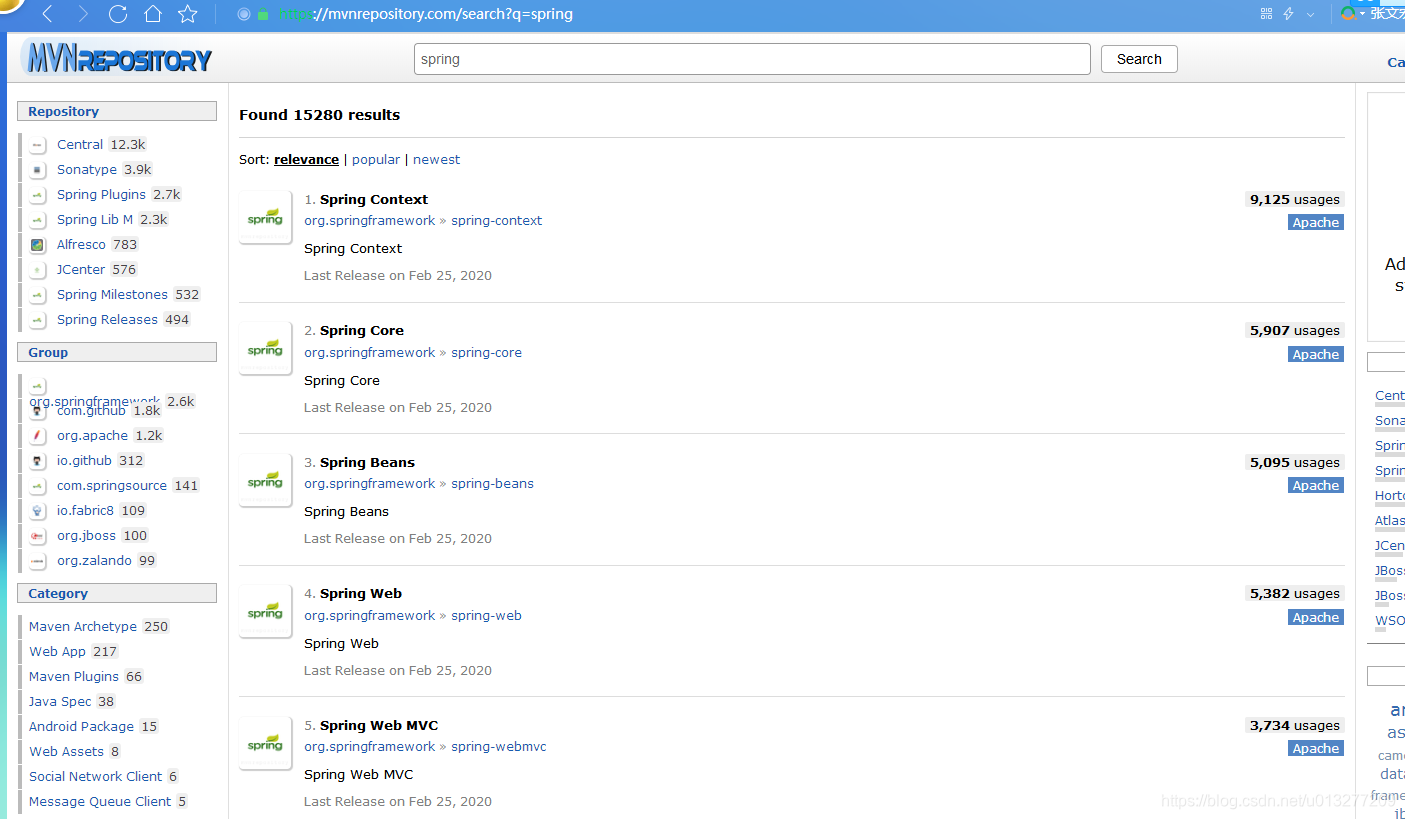
Task: Click the org.zalando group icon
Action: click(37, 561)
